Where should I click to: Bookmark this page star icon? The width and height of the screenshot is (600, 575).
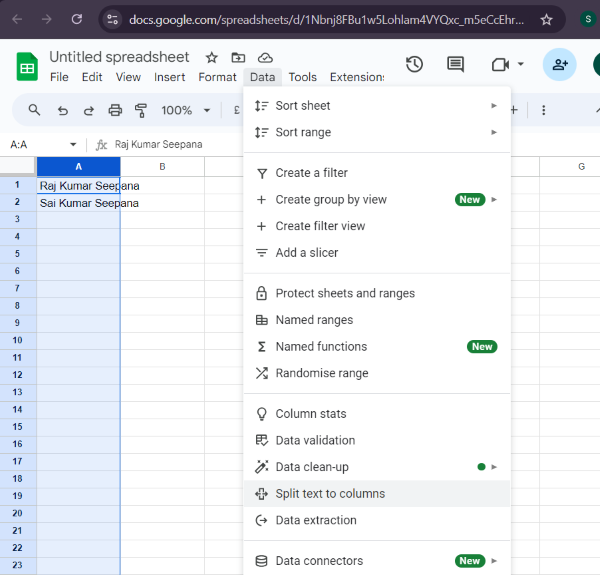tap(546, 19)
